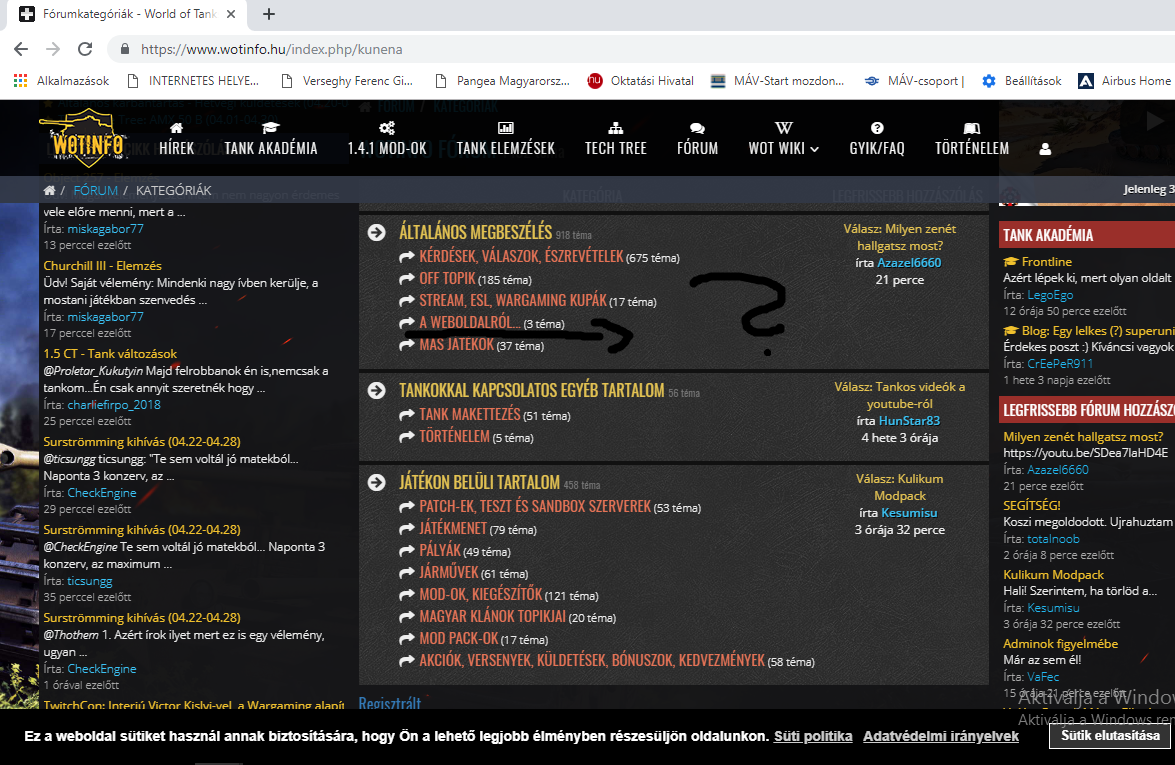Screen dimensions: 1175x765
Task: Click arrow icon beside PÁLYÁK
Action: (x=407, y=551)
